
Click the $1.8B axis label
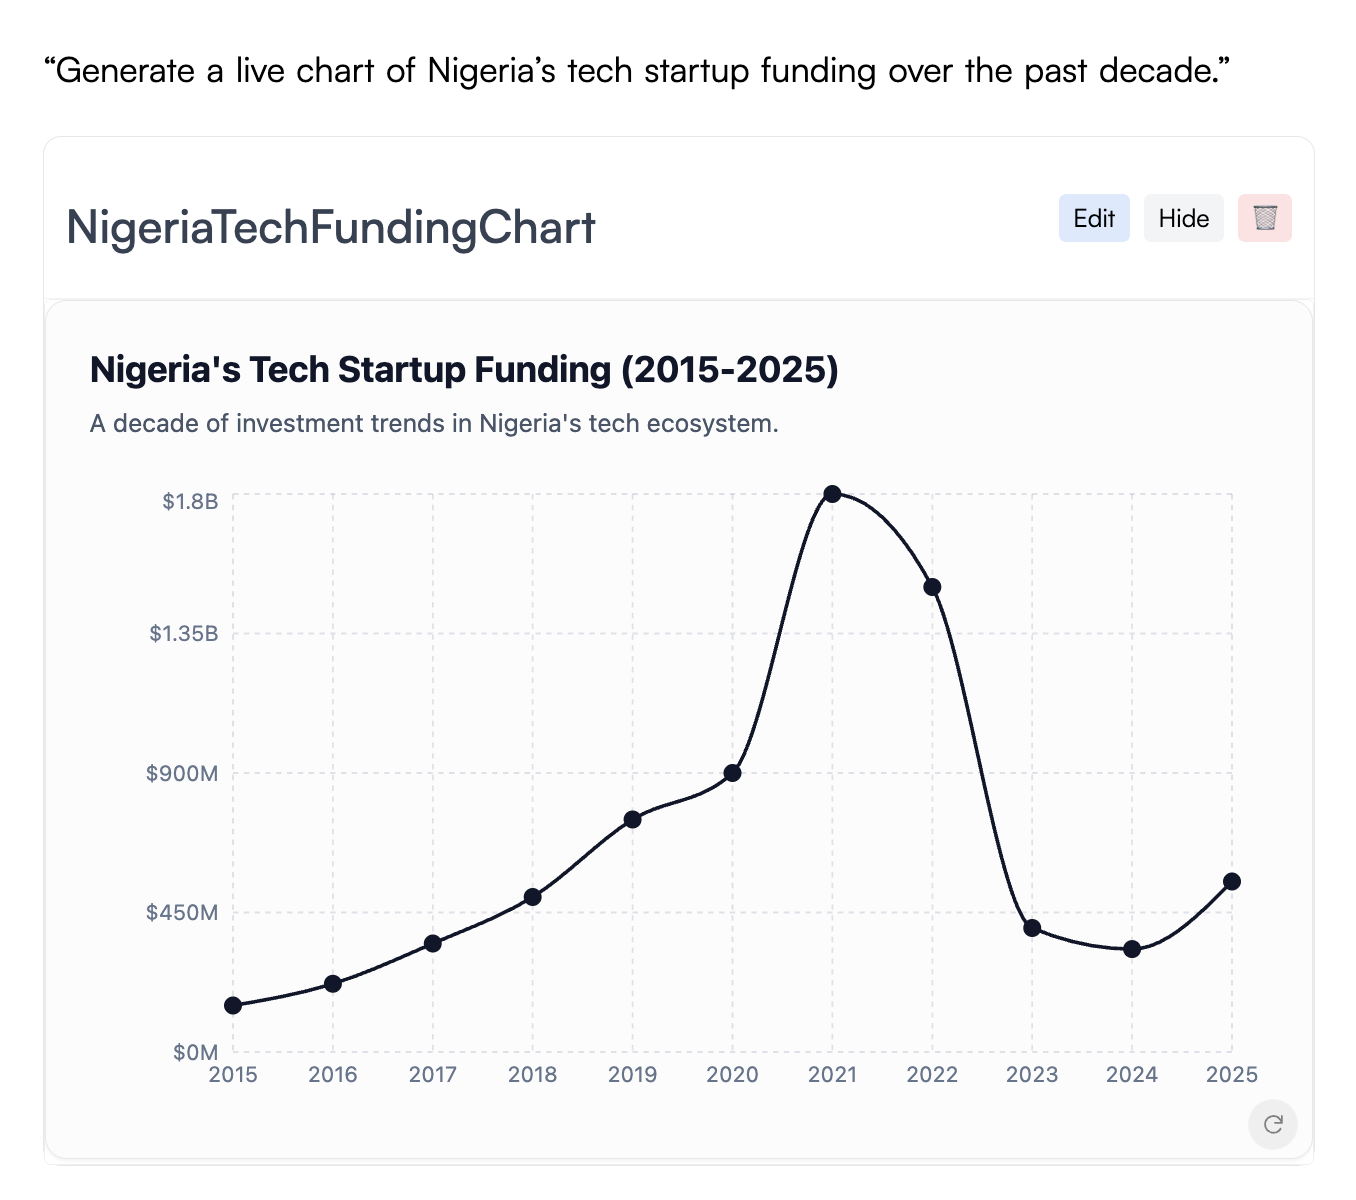190,501
